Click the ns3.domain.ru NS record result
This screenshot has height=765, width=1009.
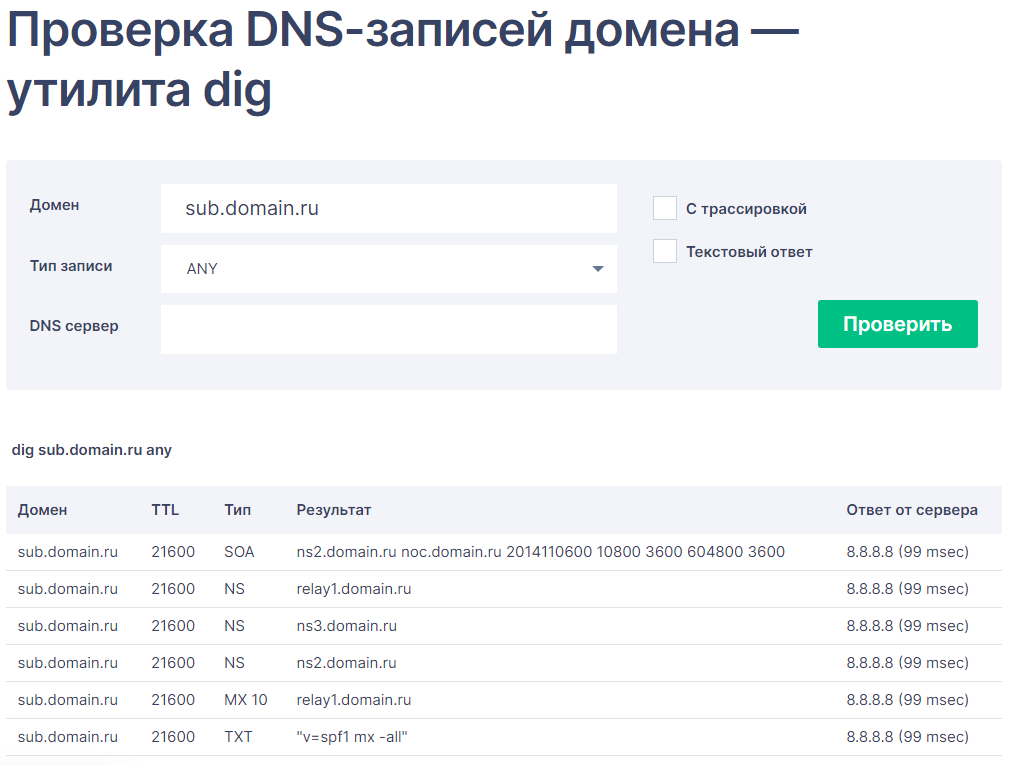[347, 626]
